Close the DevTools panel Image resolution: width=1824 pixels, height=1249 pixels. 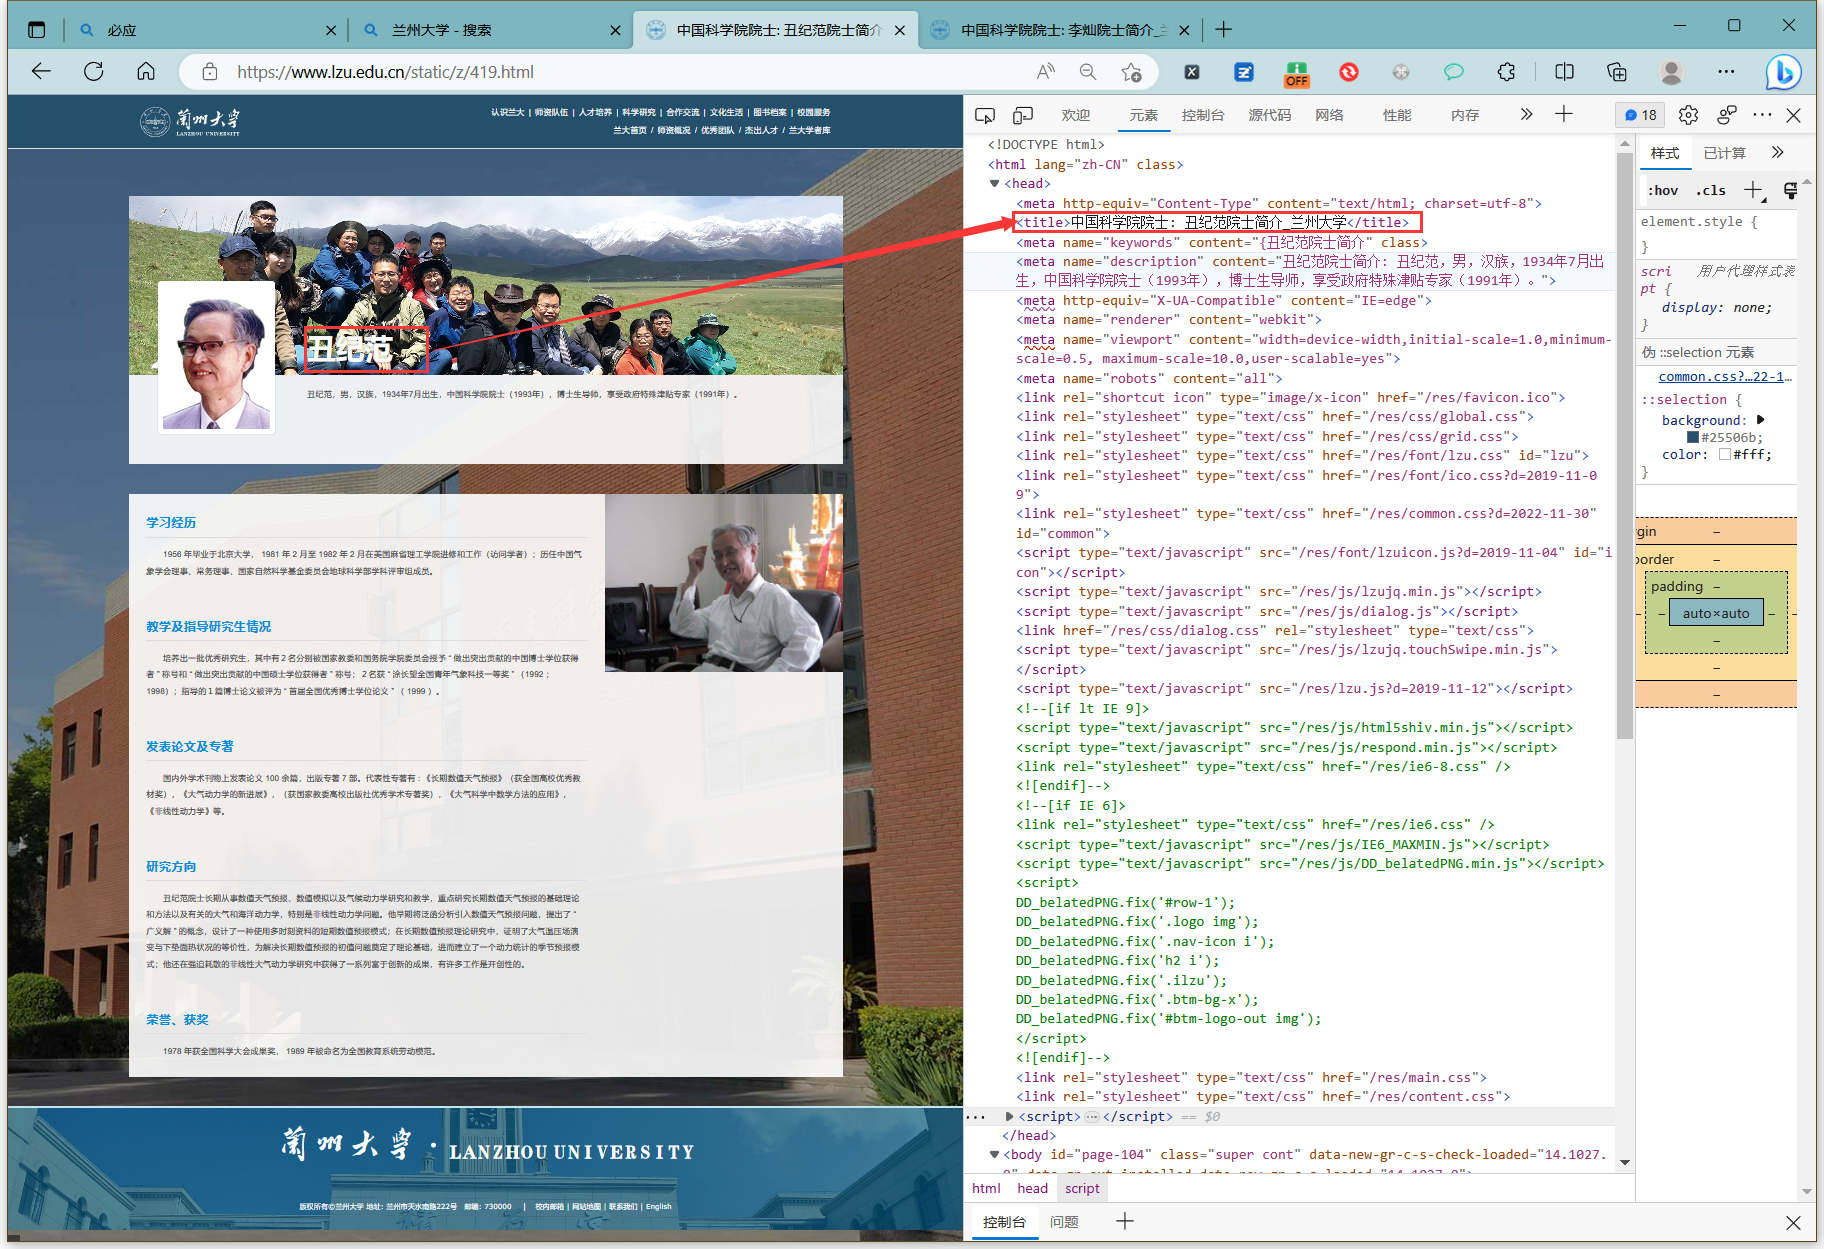point(1794,115)
